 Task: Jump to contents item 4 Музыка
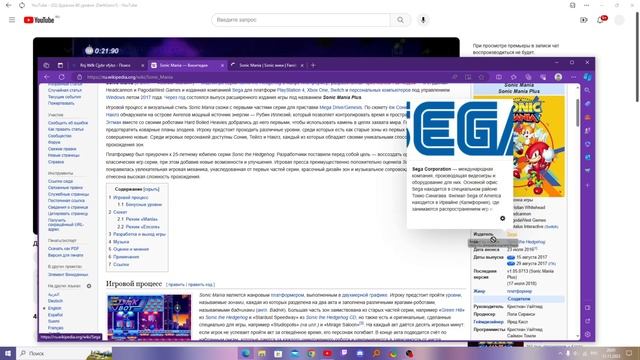(x=119, y=242)
